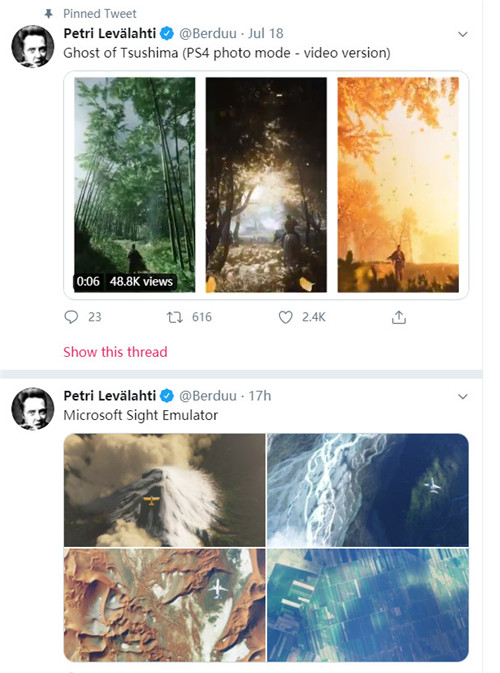This screenshot has width=500, height=673.
Task: Open share menu on pinned tweet
Action: pos(399,317)
